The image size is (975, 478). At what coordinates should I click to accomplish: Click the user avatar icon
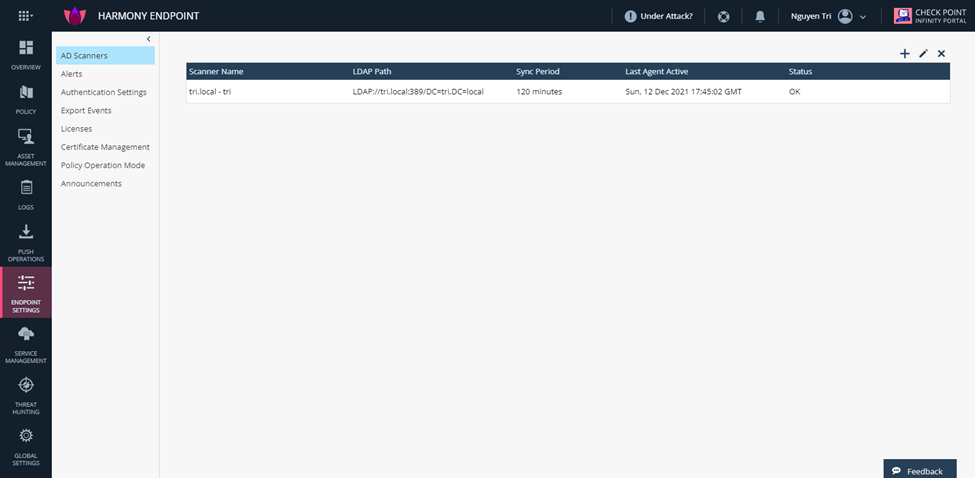[x=845, y=16]
